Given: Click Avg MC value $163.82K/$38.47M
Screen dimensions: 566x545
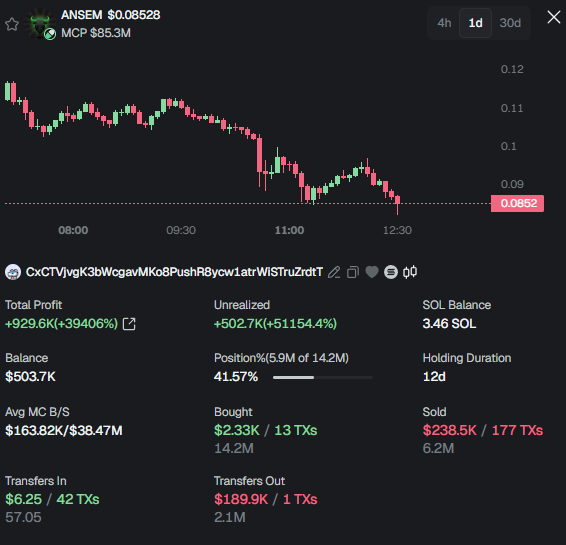Looking at the screenshot, I should click(x=64, y=431).
